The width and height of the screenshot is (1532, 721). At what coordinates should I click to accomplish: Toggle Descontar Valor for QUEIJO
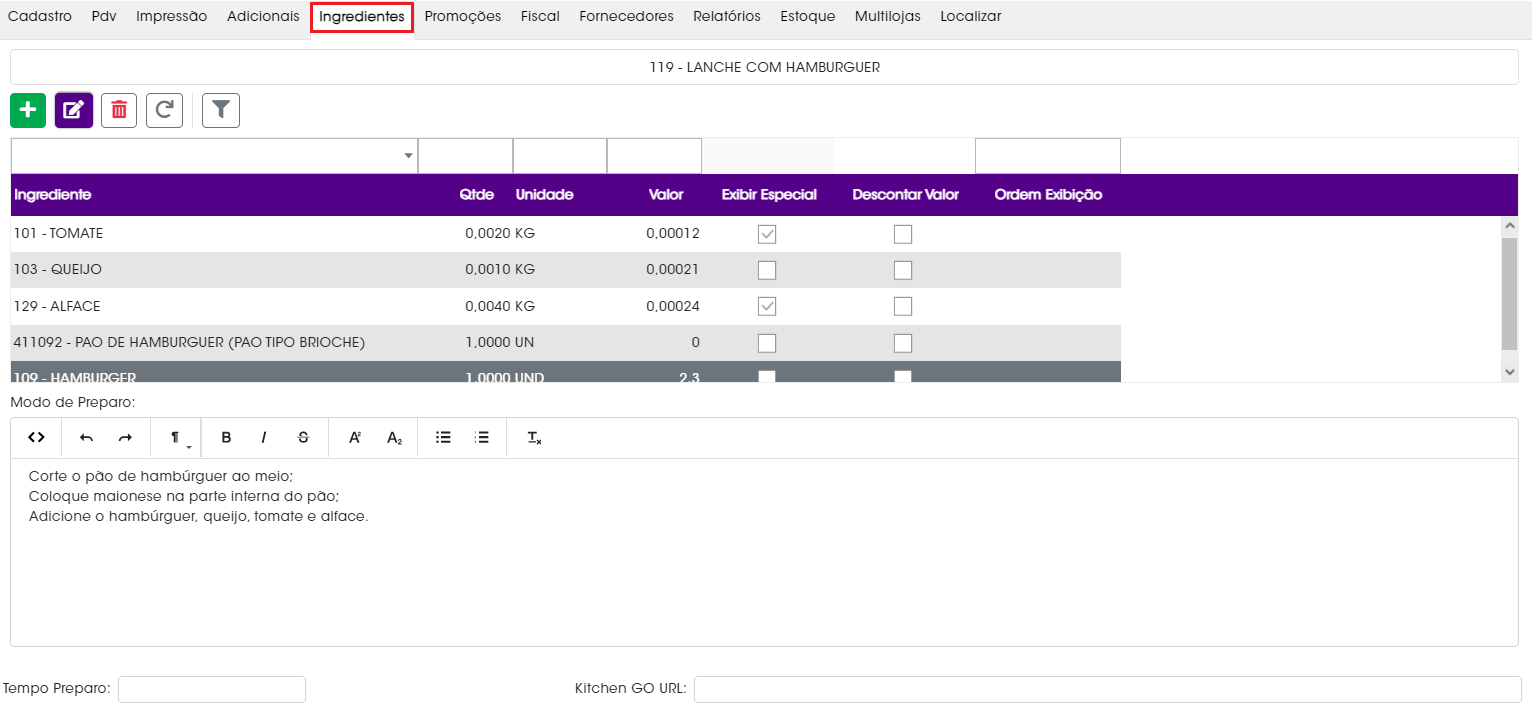coord(903,270)
